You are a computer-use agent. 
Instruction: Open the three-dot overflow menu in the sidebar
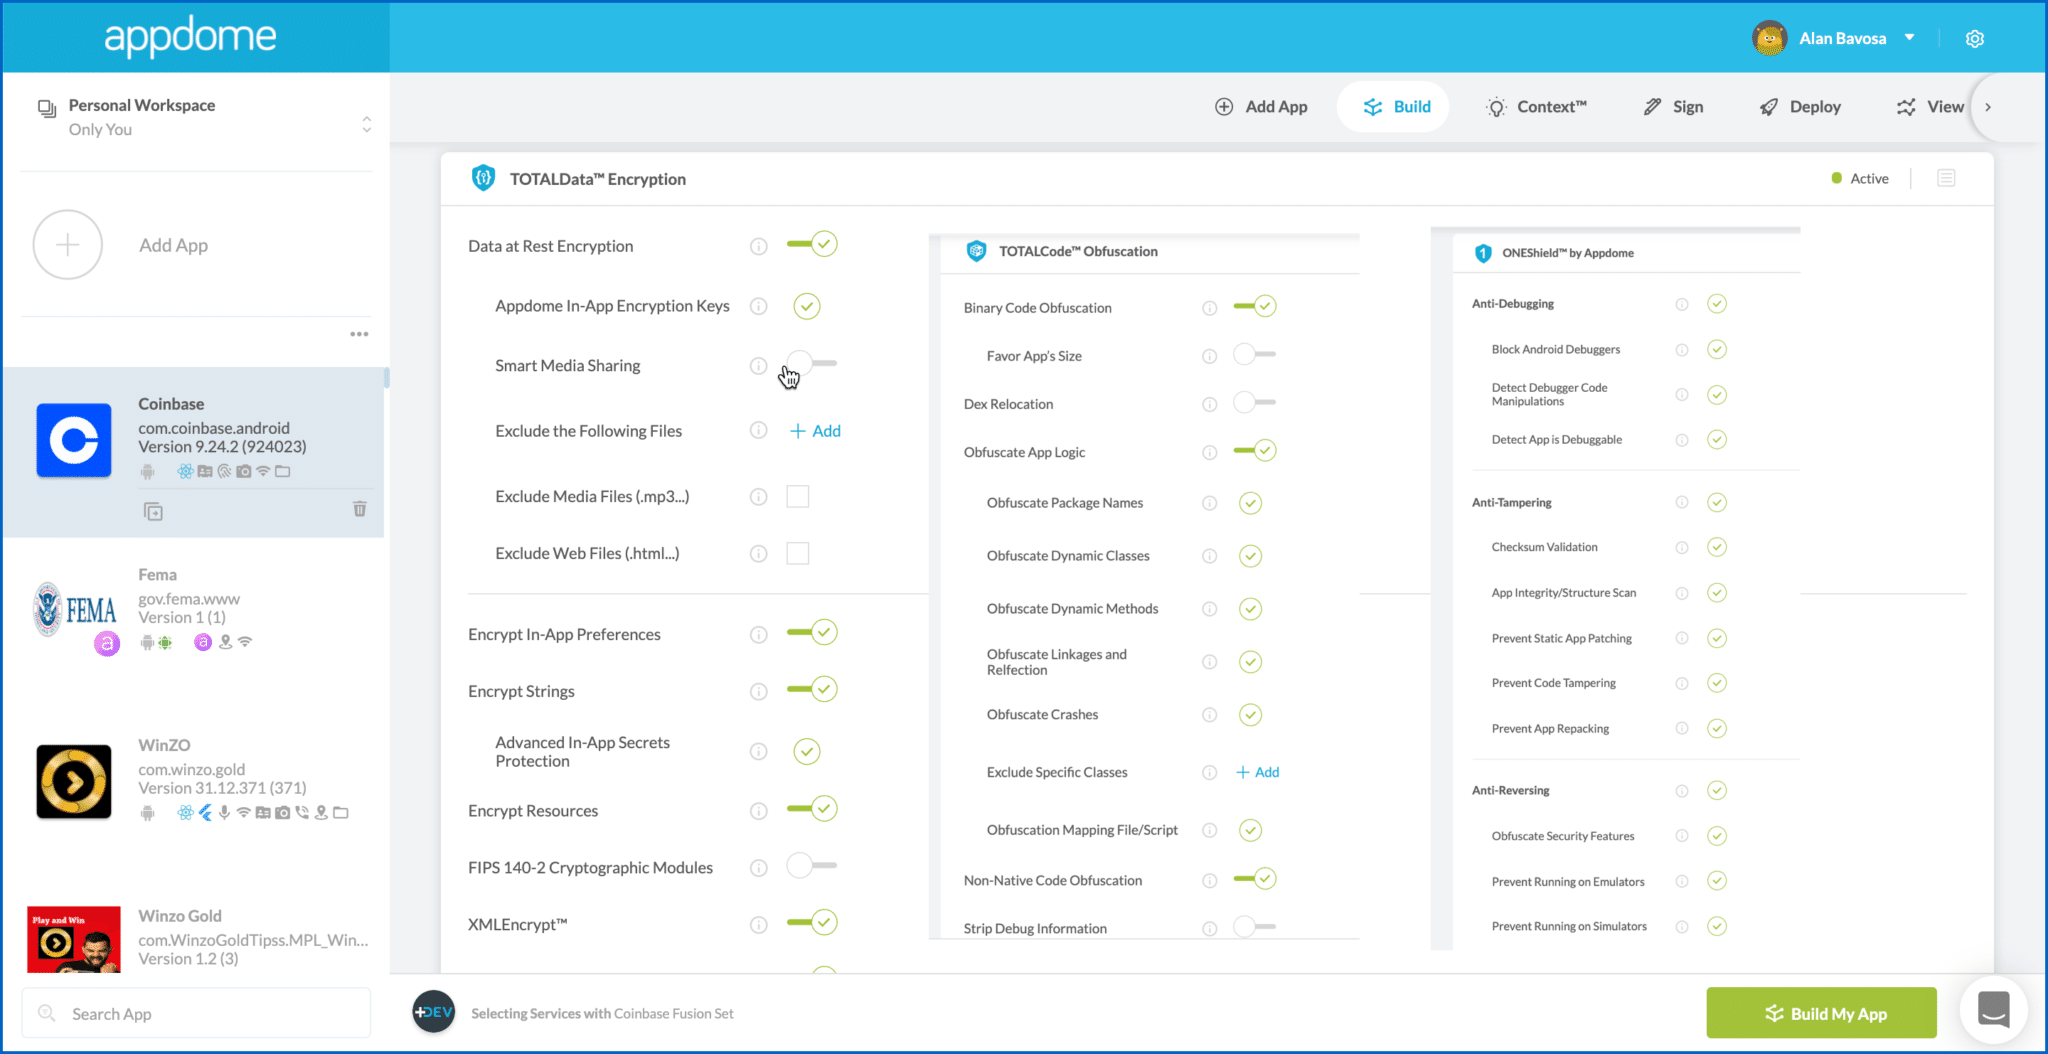point(359,333)
